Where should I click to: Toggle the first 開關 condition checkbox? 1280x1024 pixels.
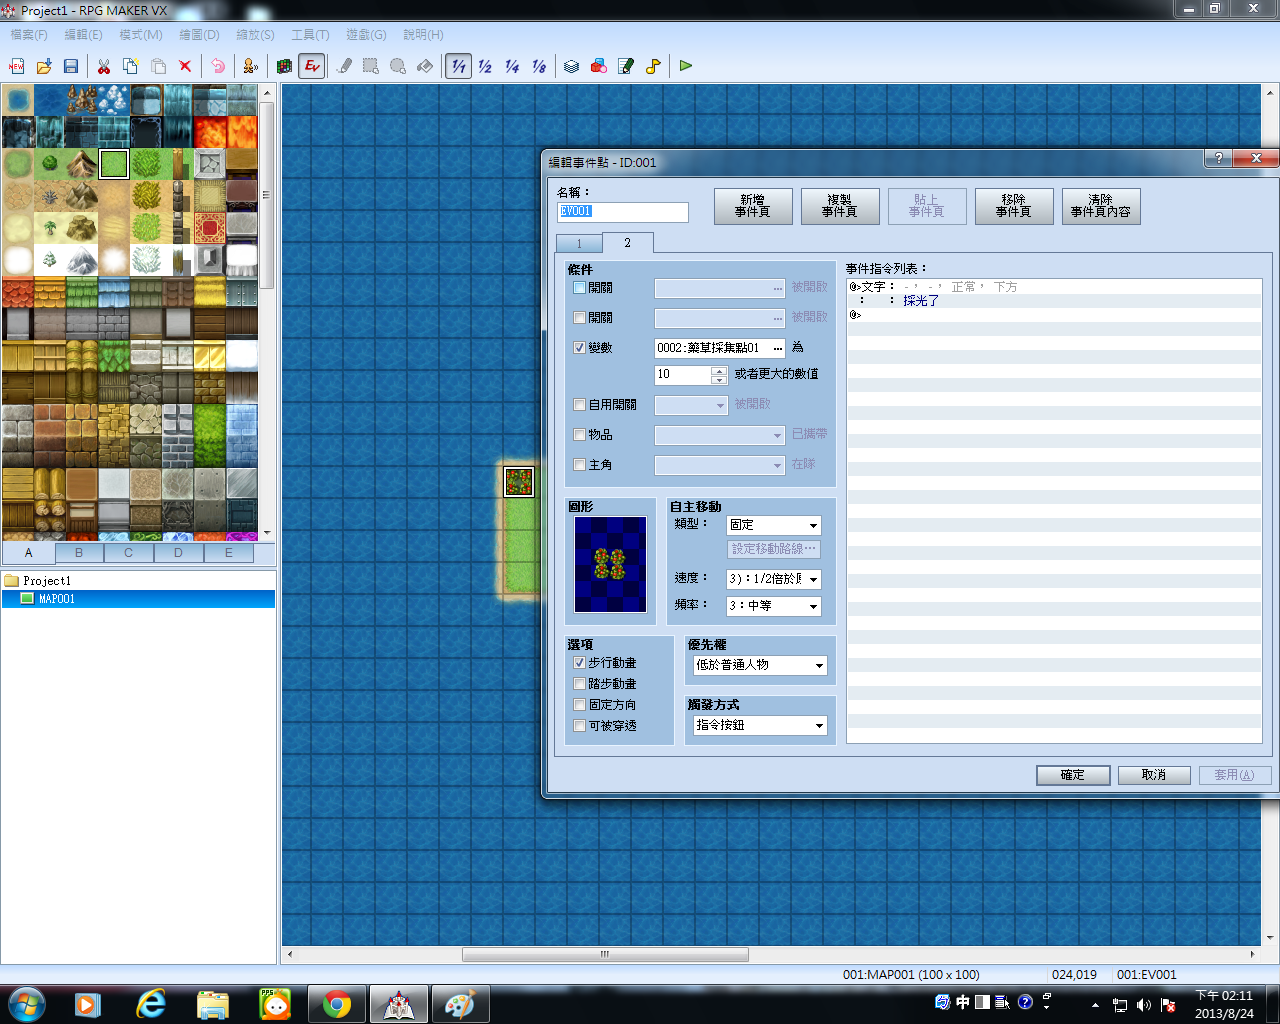coord(579,288)
